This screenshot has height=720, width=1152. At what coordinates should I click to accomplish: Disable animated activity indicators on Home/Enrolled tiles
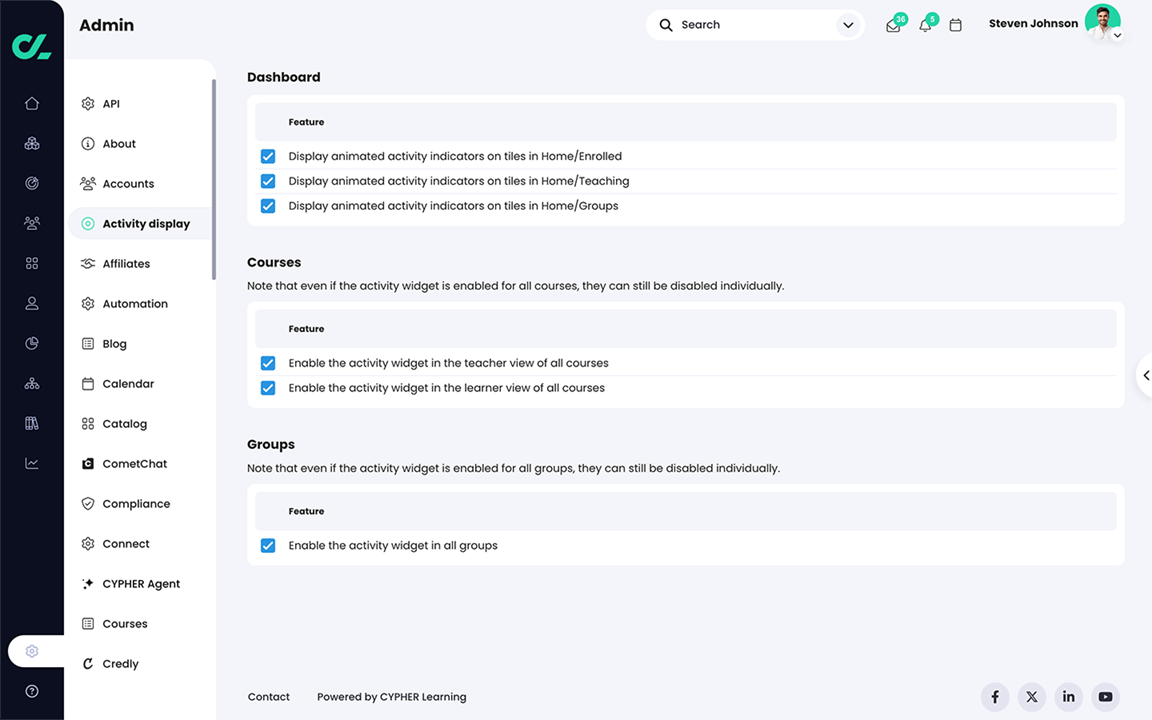pos(268,156)
